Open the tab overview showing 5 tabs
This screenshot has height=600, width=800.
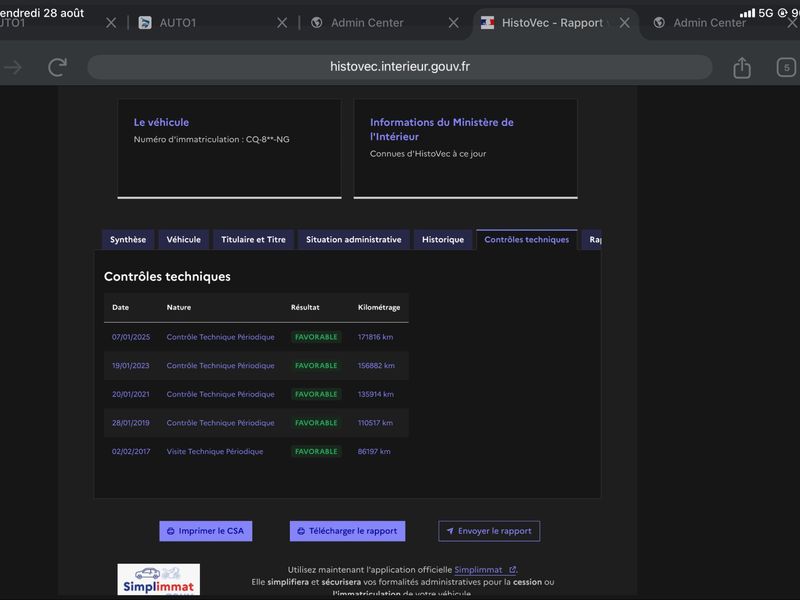click(x=786, y=67)
